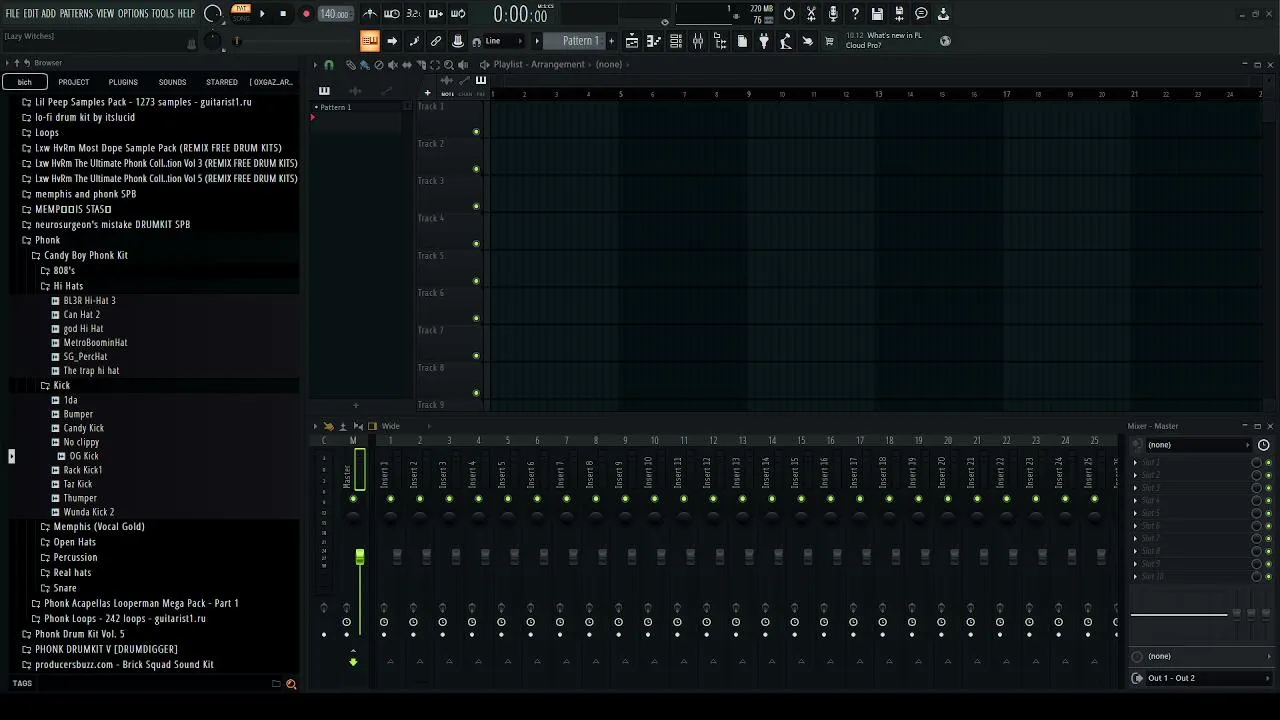Open the FILE menu

click(x=13, y=14)
